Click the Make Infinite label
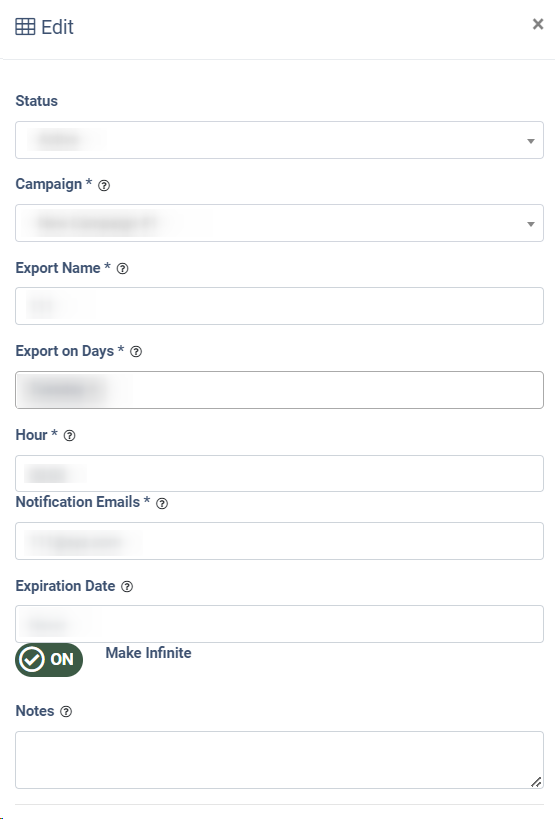555x819 pixels. click(x=148, y=653)
